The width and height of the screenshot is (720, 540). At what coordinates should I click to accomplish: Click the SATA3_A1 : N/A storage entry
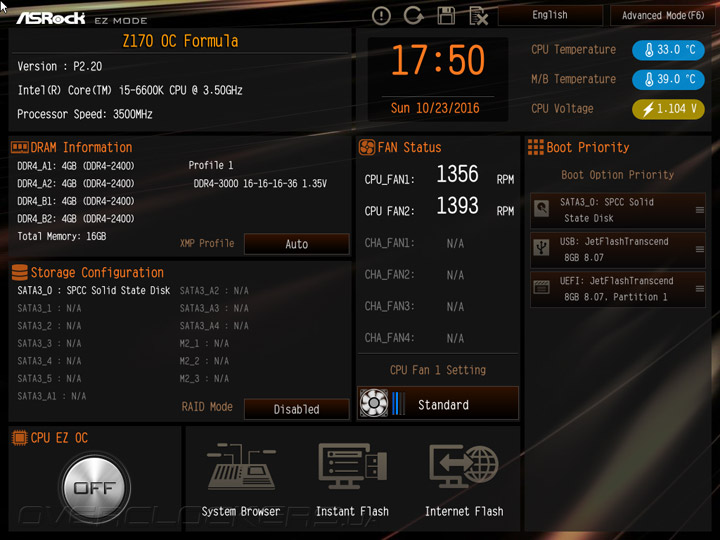[x=51, y=396]
